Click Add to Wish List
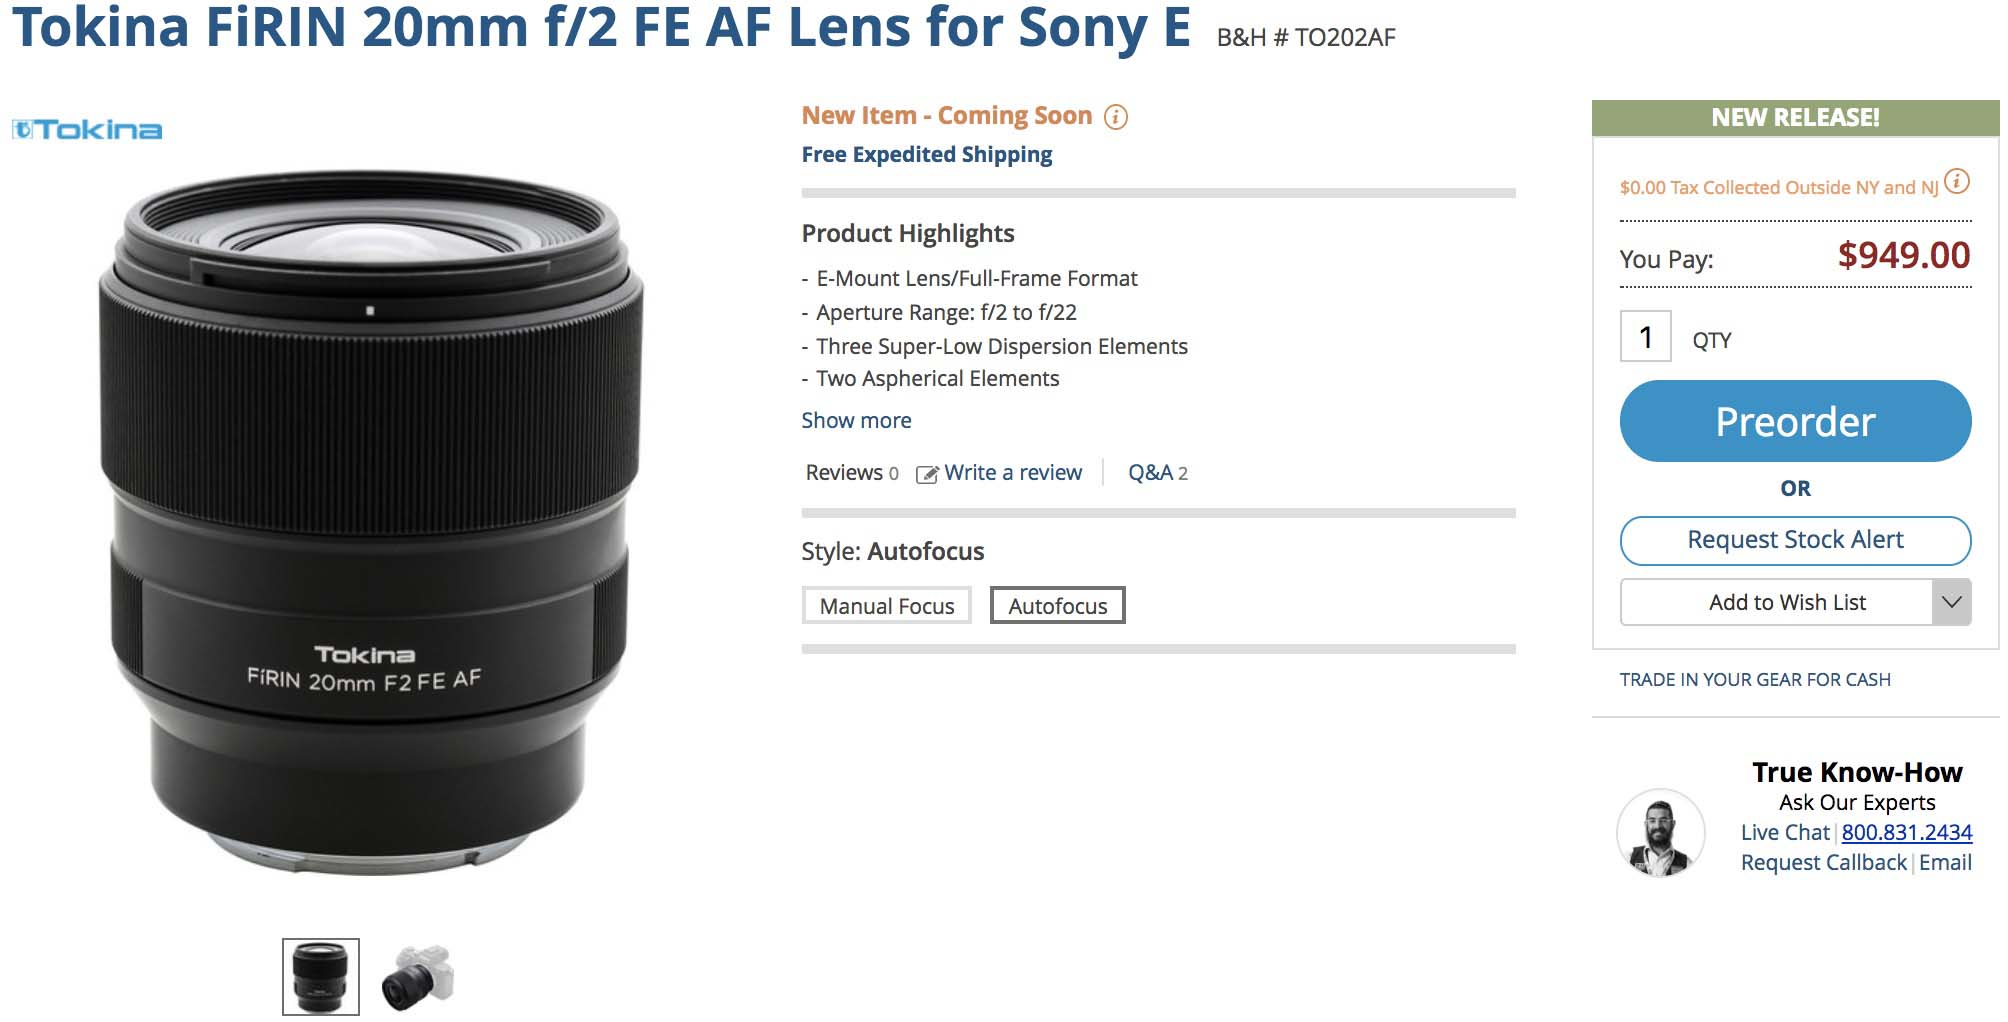 point(1786,602)
